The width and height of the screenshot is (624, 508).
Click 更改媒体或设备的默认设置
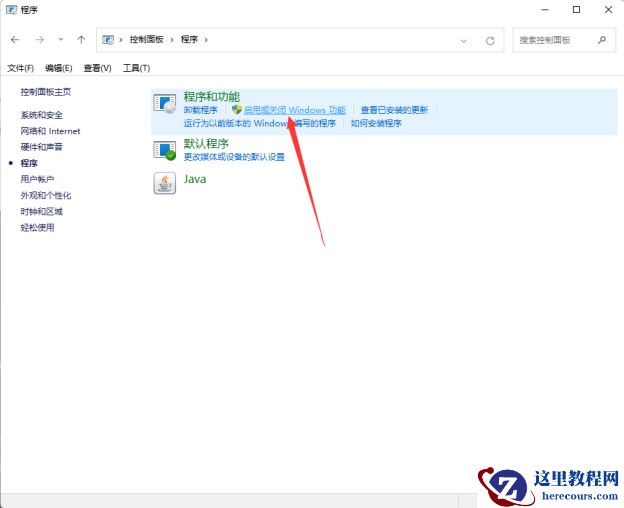coord(234,157)
